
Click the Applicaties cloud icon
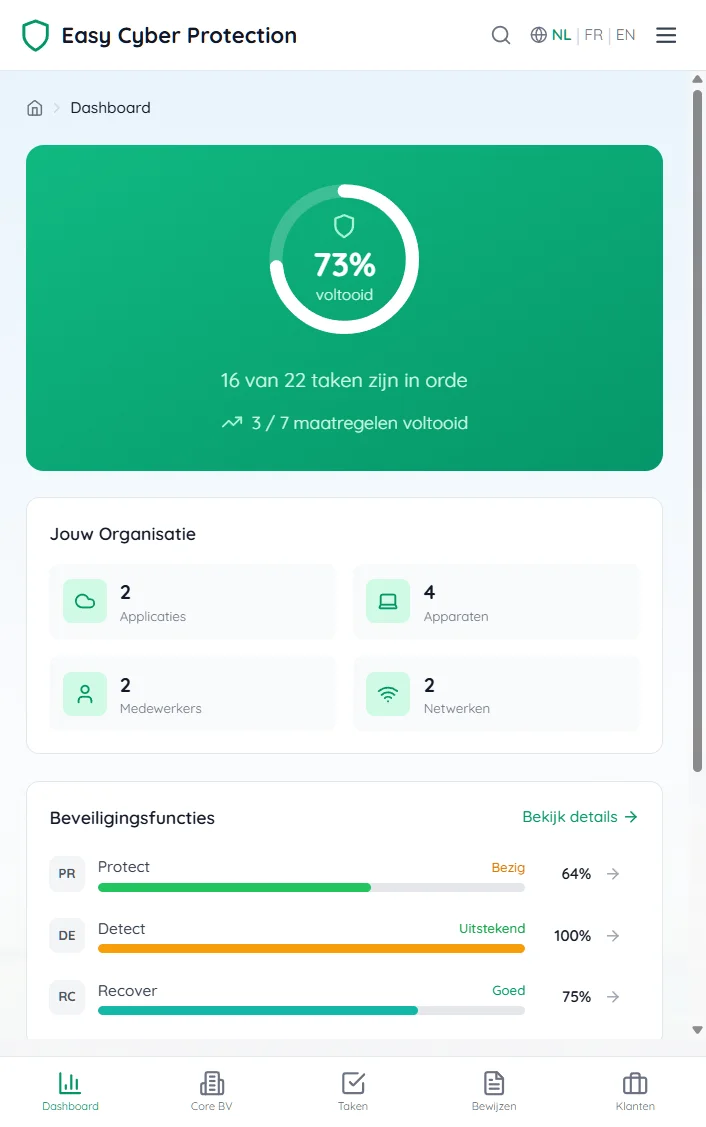click(84, 601)
